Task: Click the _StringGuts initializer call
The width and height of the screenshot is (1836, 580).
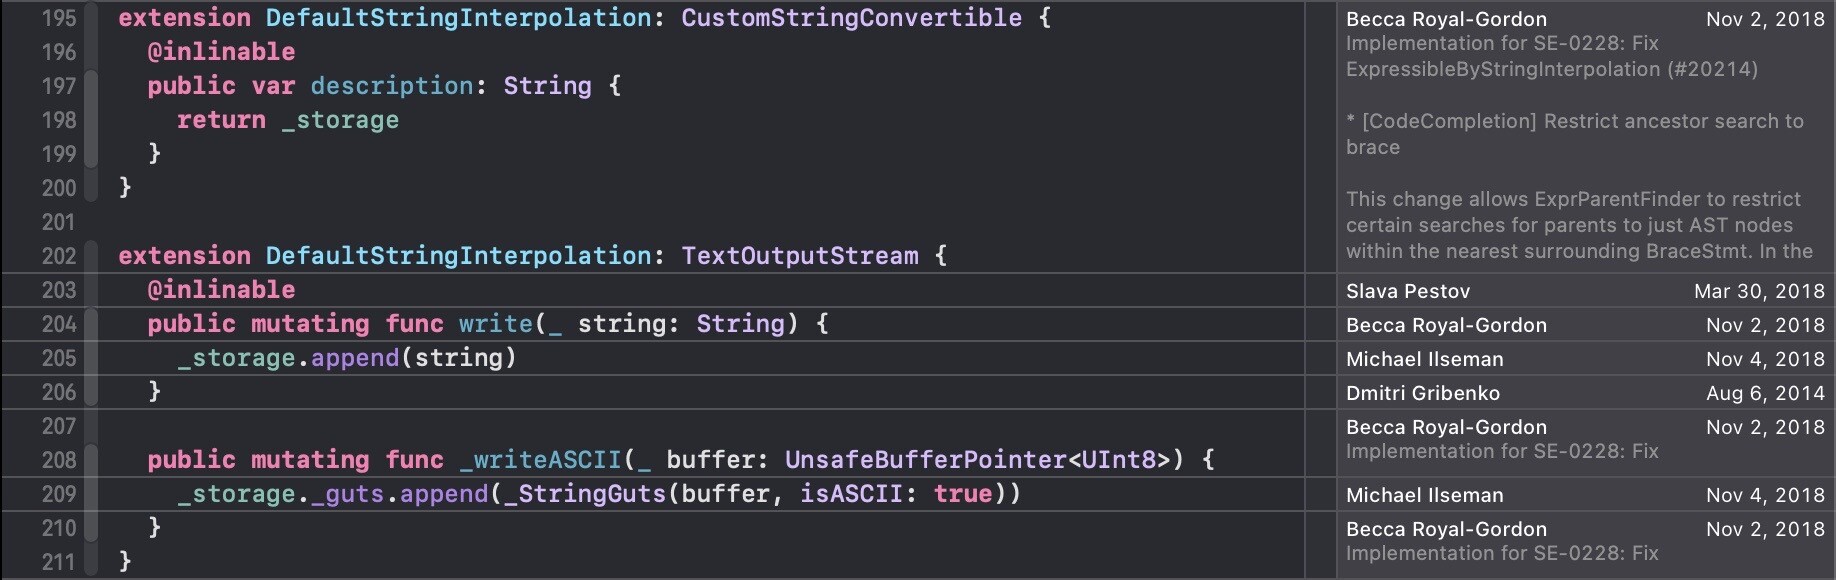Action: (x=585, y=494)
